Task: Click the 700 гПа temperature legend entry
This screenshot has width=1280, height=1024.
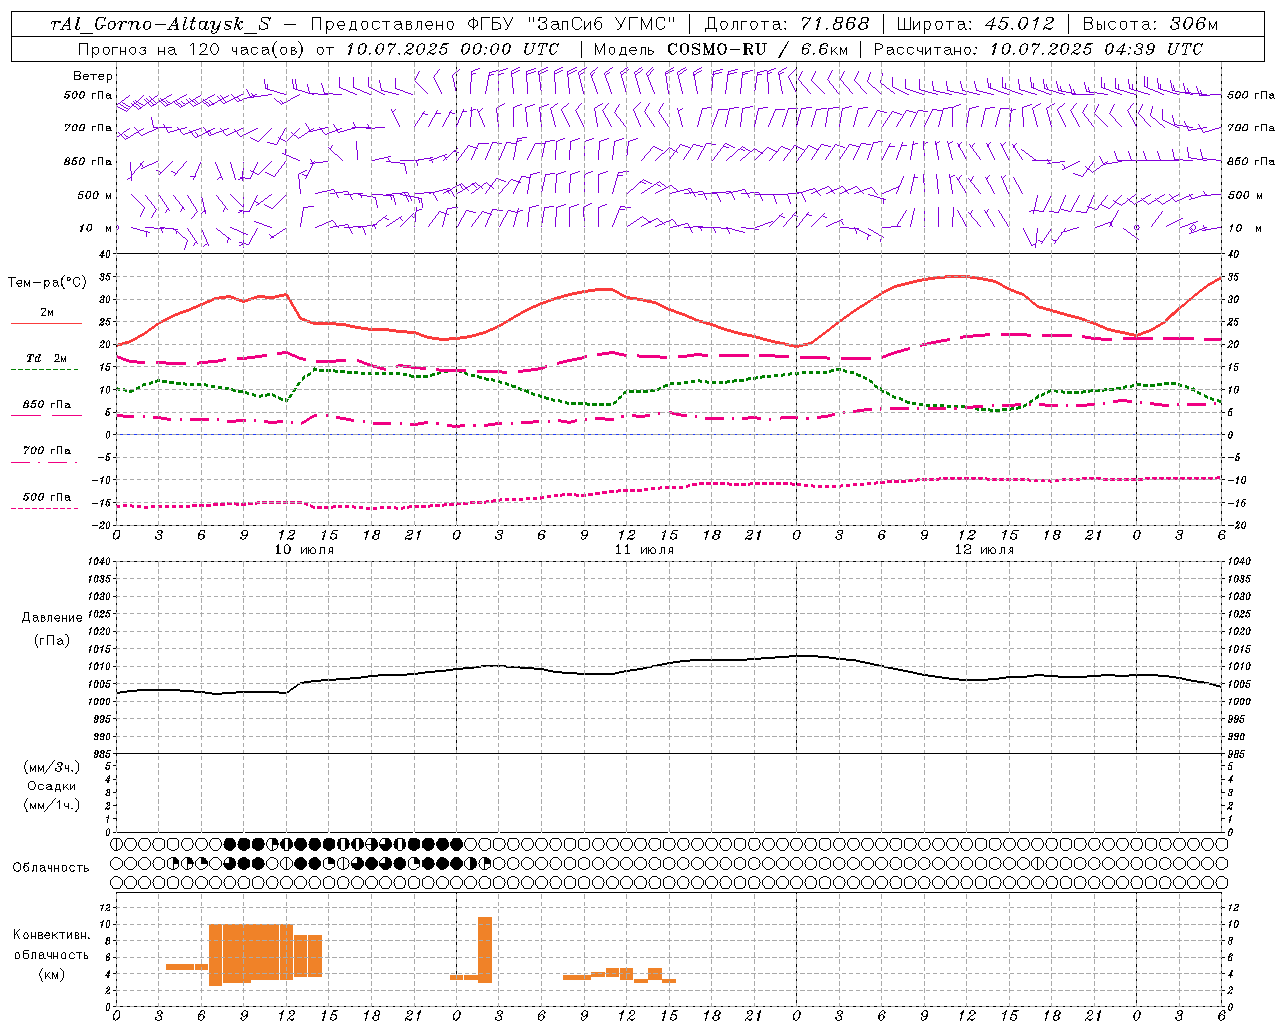Action: pyautogui.click(x=47, y=451)
